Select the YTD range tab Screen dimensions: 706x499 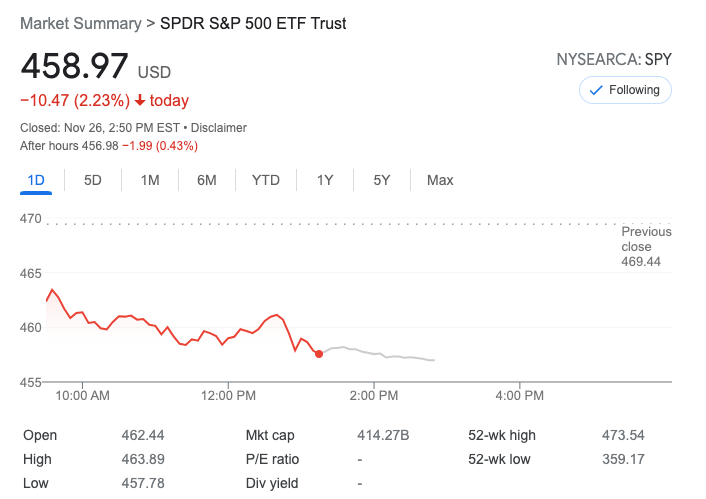coord(265,180)
